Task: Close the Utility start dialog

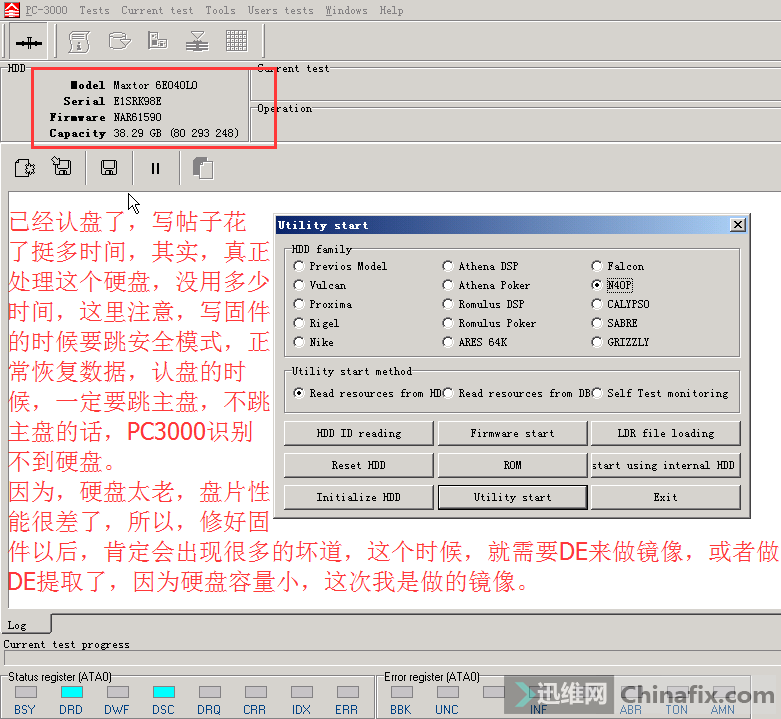Action: point(738,225)
